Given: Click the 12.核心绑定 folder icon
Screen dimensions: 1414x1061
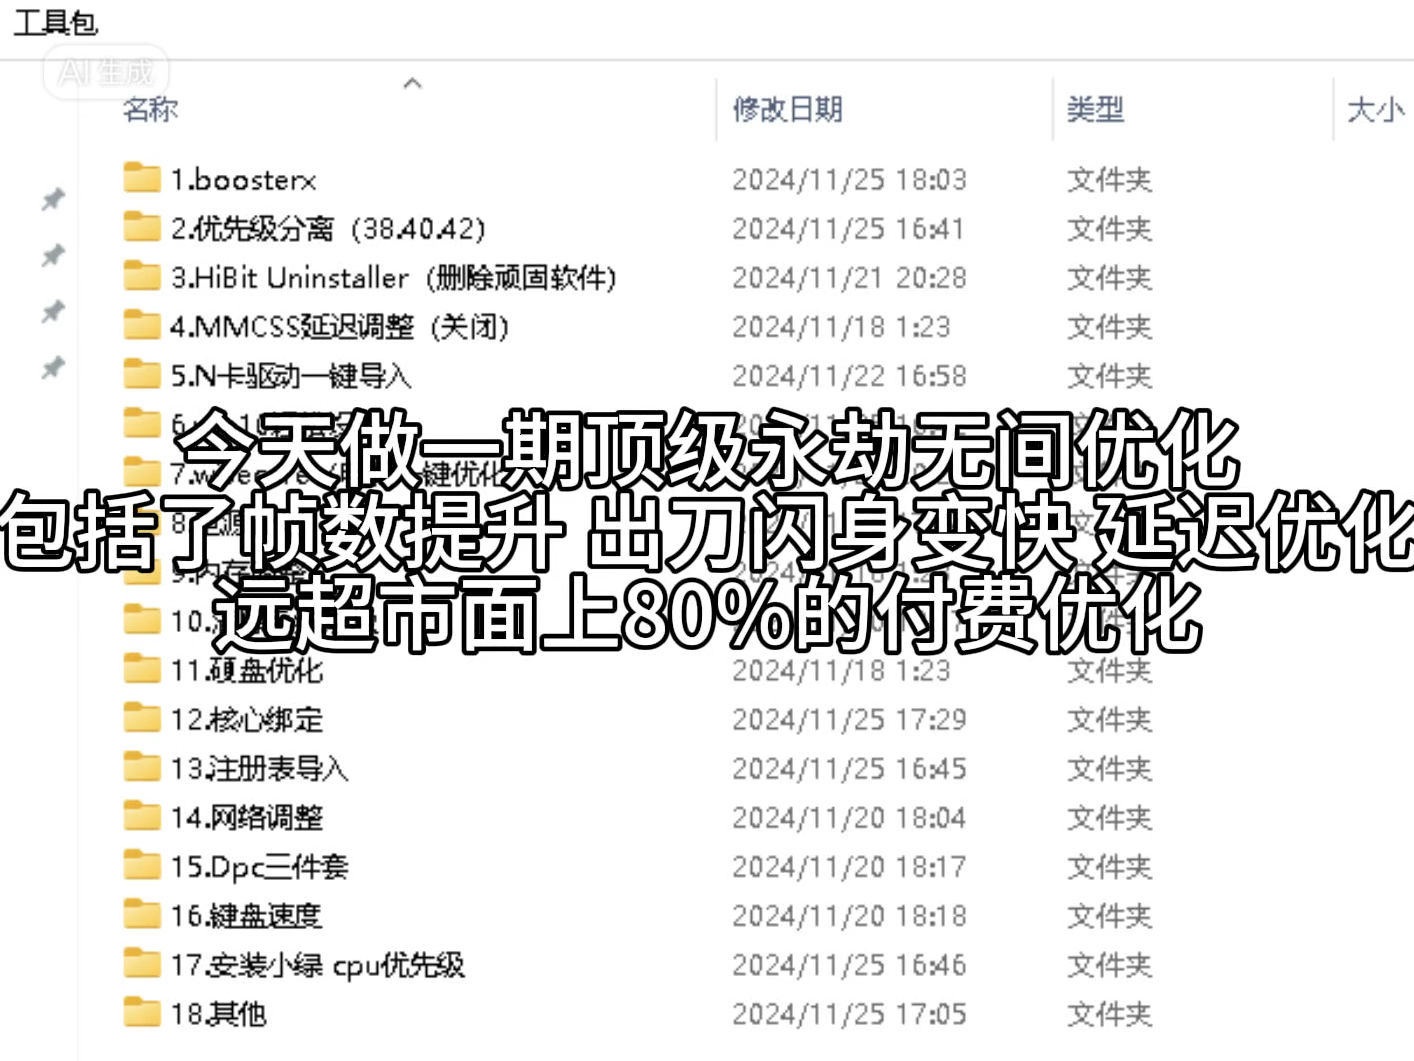Looking at the screenshot, I should (142, 718).
